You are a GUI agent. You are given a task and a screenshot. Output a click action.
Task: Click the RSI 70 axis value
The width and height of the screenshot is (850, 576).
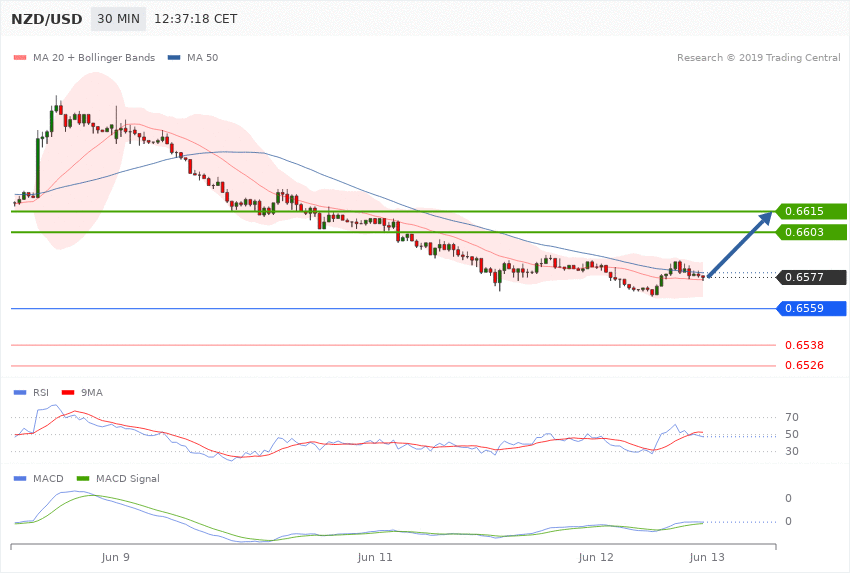click(x=792, y=417)
